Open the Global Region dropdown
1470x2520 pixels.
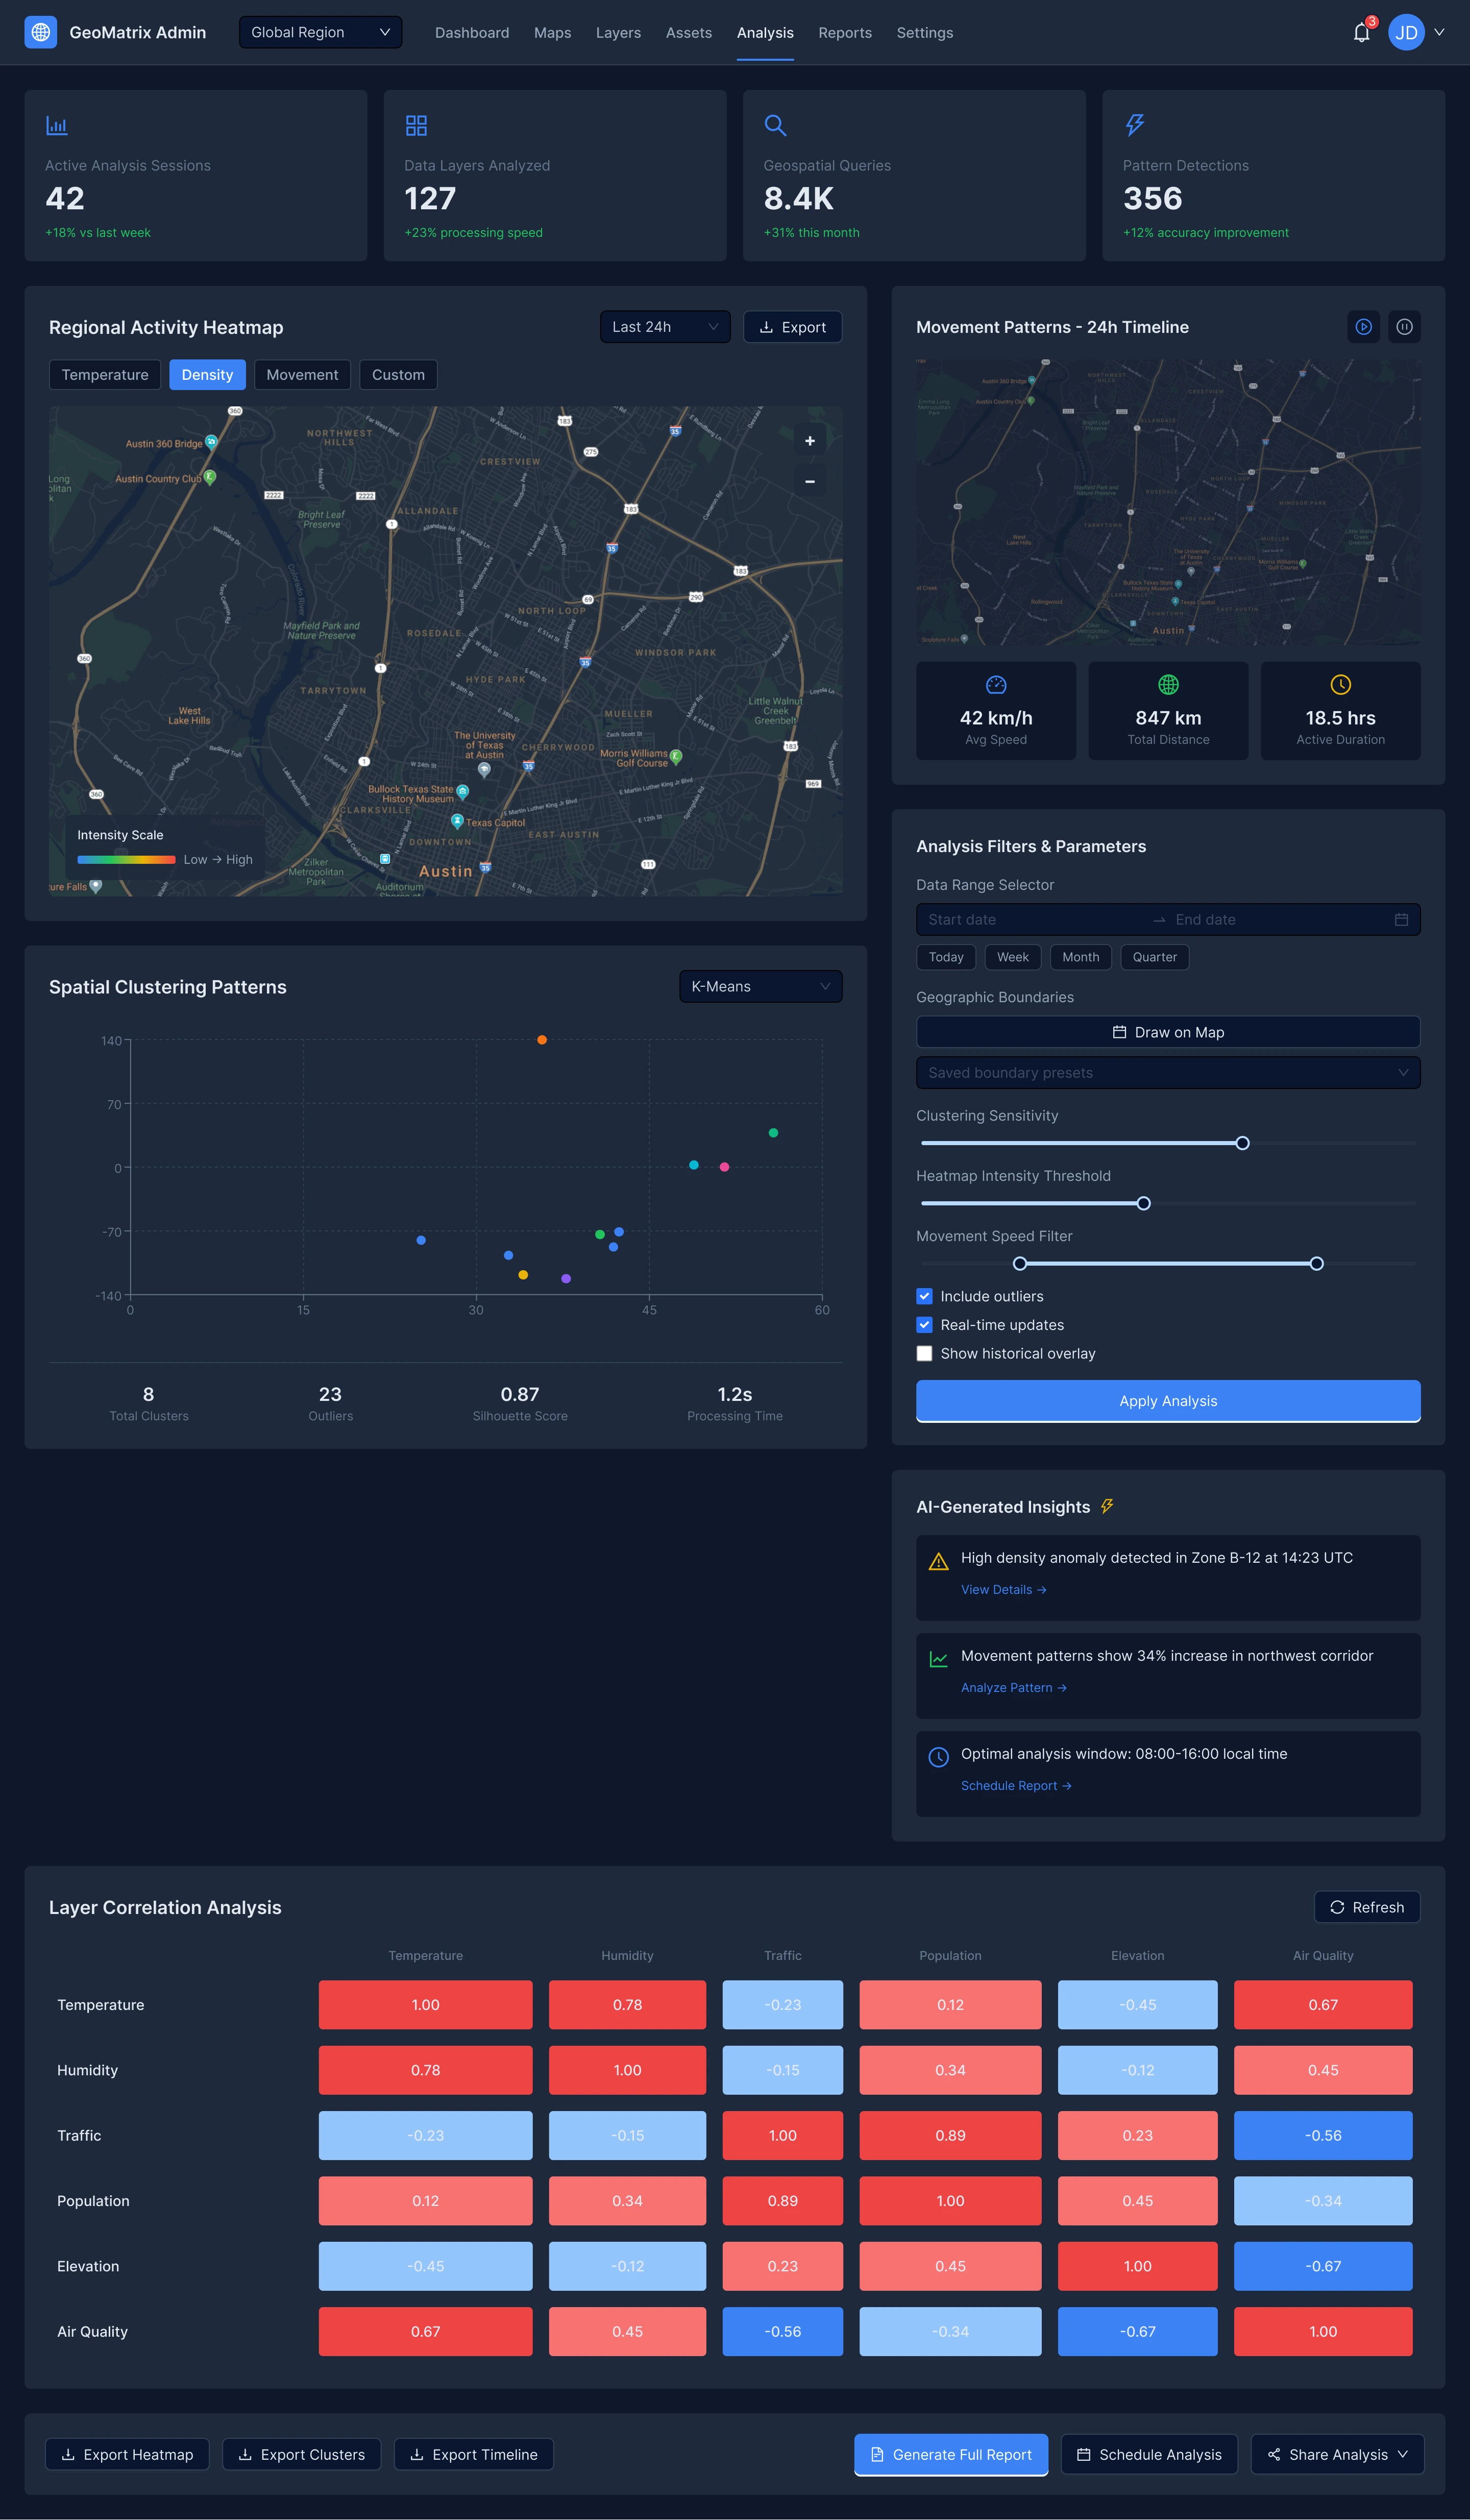(x=320, y=32)
